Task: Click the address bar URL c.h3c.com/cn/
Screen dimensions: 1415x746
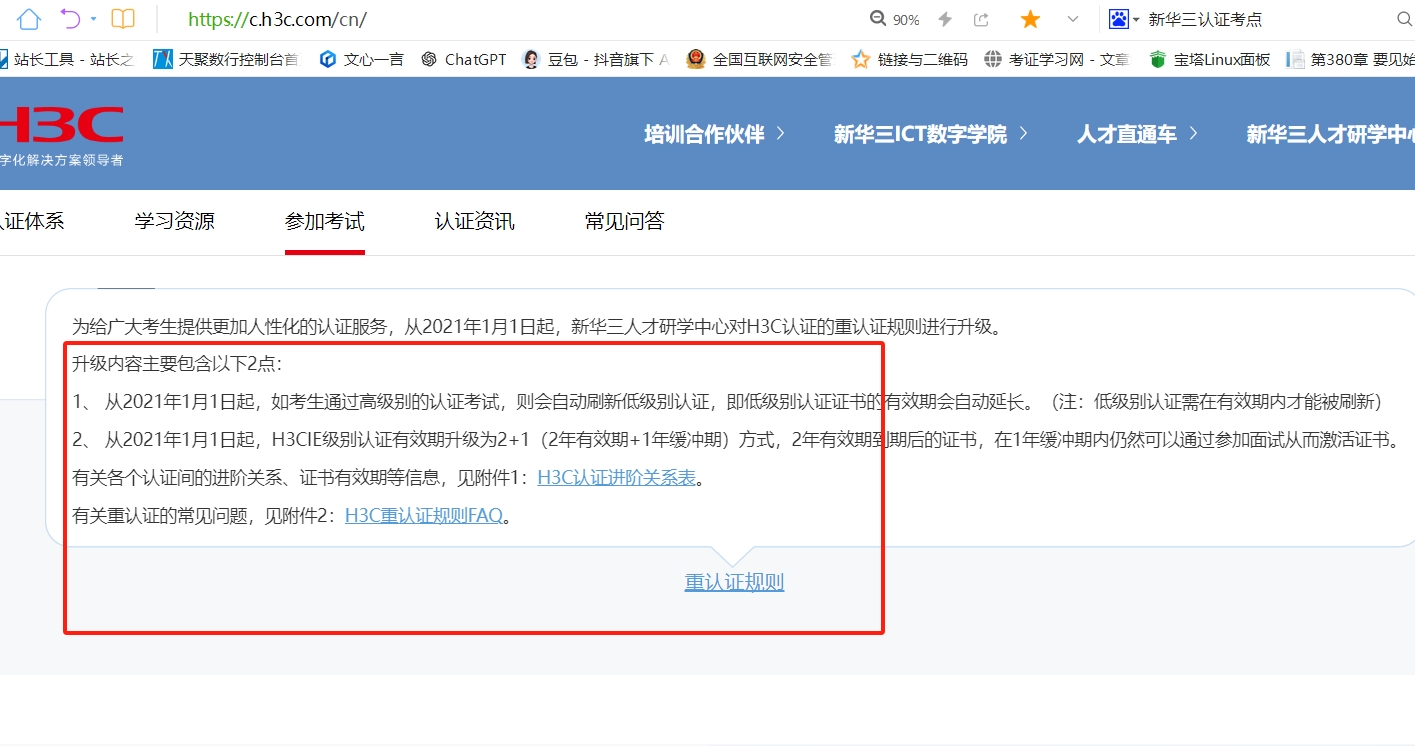Action: [278, 20]
